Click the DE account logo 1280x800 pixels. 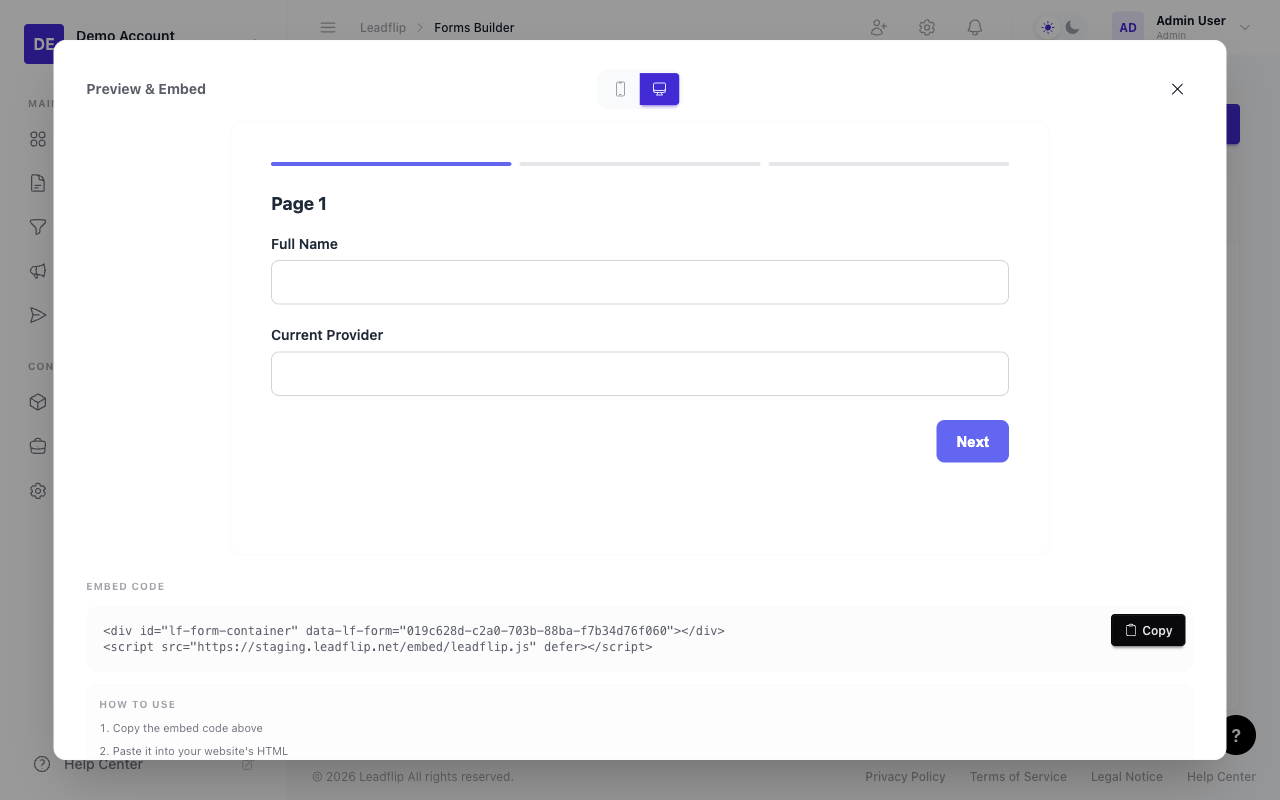tap(44, 44)
